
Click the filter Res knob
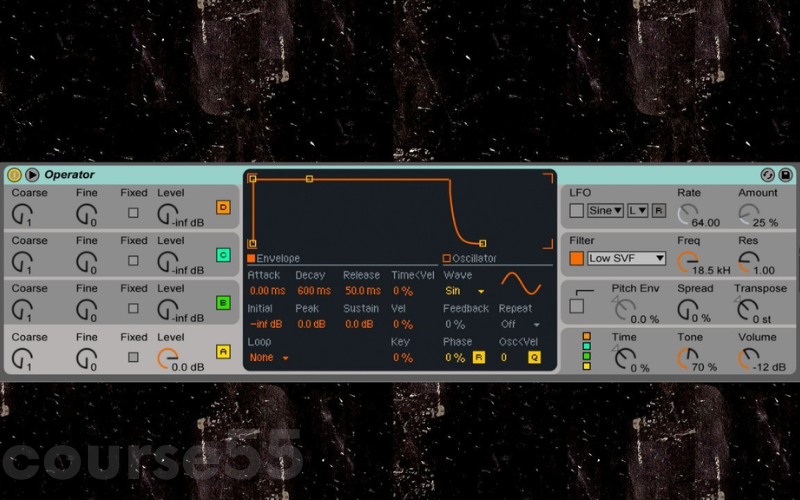point(748,262)
